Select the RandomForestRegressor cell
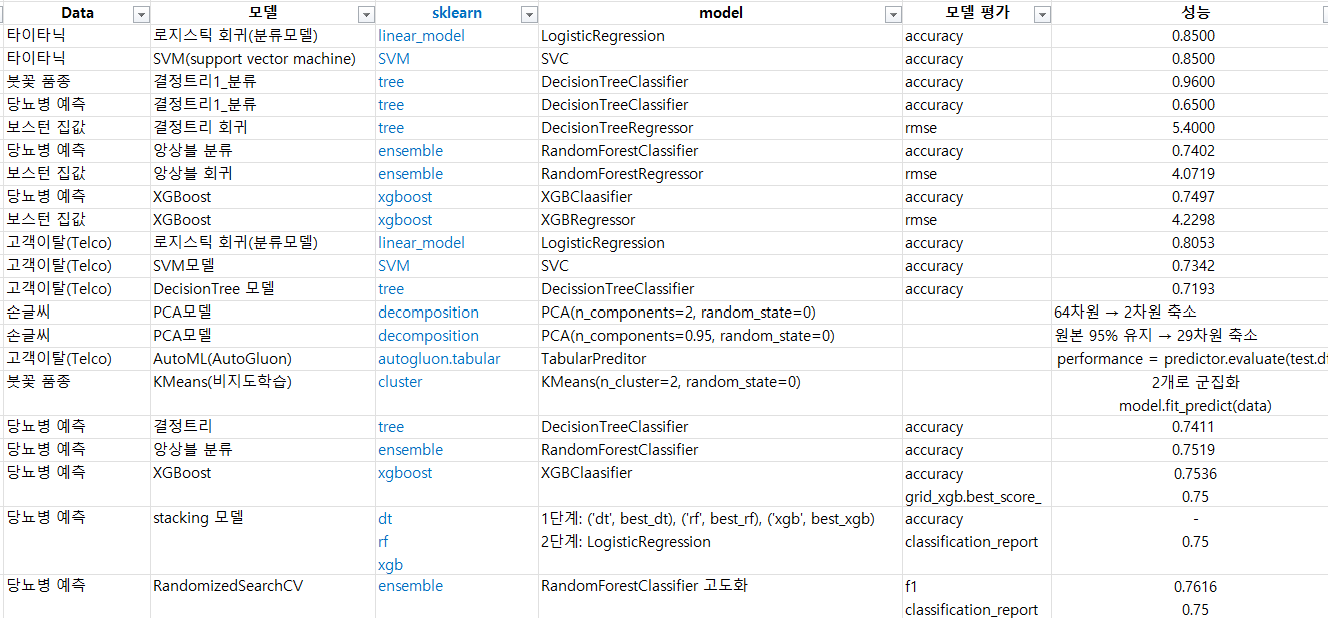This screenshot has width=1328, height=618. (x=720, y=174)
